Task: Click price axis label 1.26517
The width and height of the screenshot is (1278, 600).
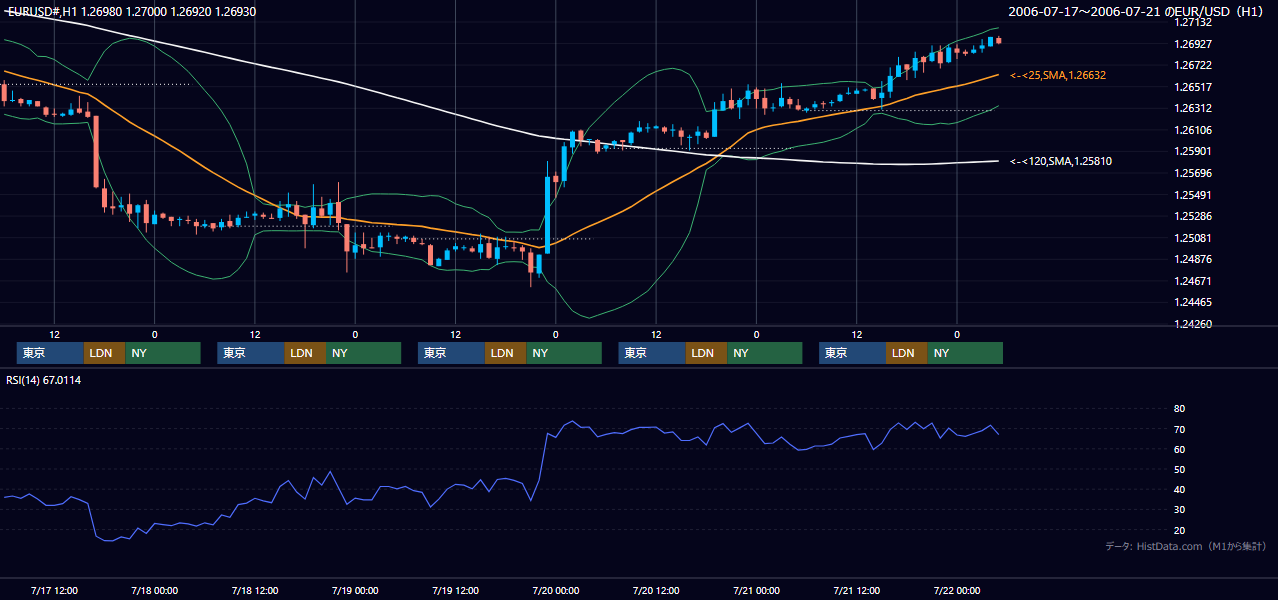Action: [1194, 87]
